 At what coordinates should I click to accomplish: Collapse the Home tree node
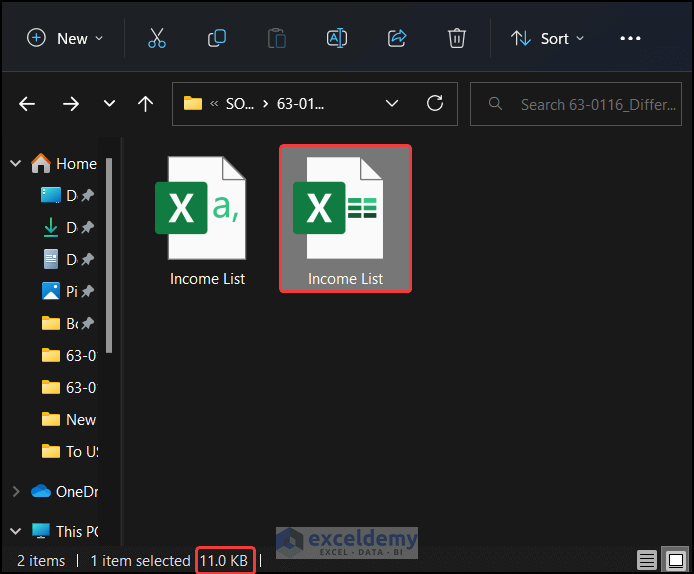(15, 163)
